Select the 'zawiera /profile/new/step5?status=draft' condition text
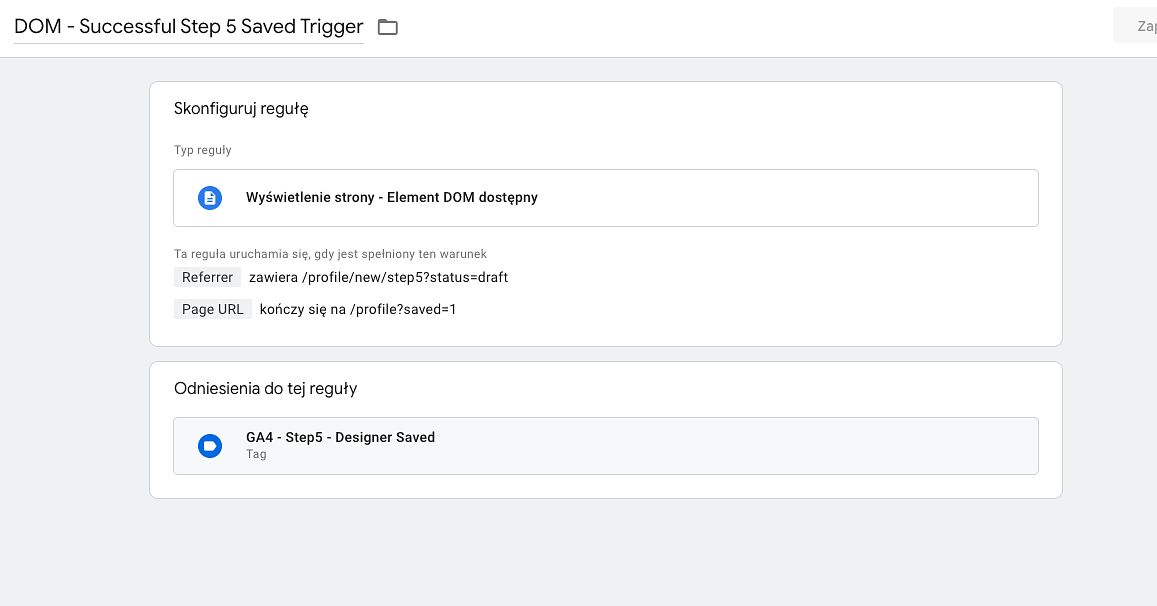 click(378, 277)
